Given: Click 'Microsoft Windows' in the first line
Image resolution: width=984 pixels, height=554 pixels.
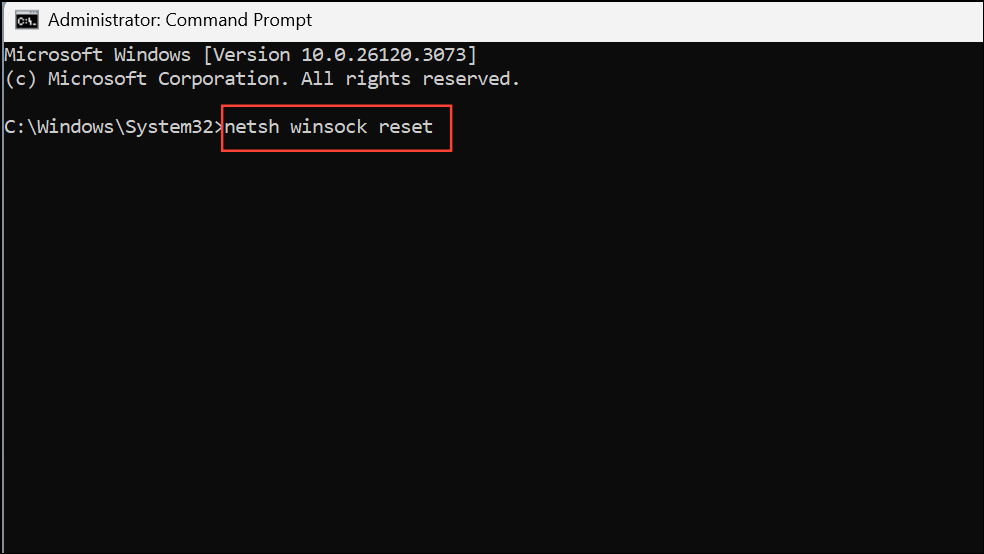Looking at the screenshot, I should [x=97, y=55].
